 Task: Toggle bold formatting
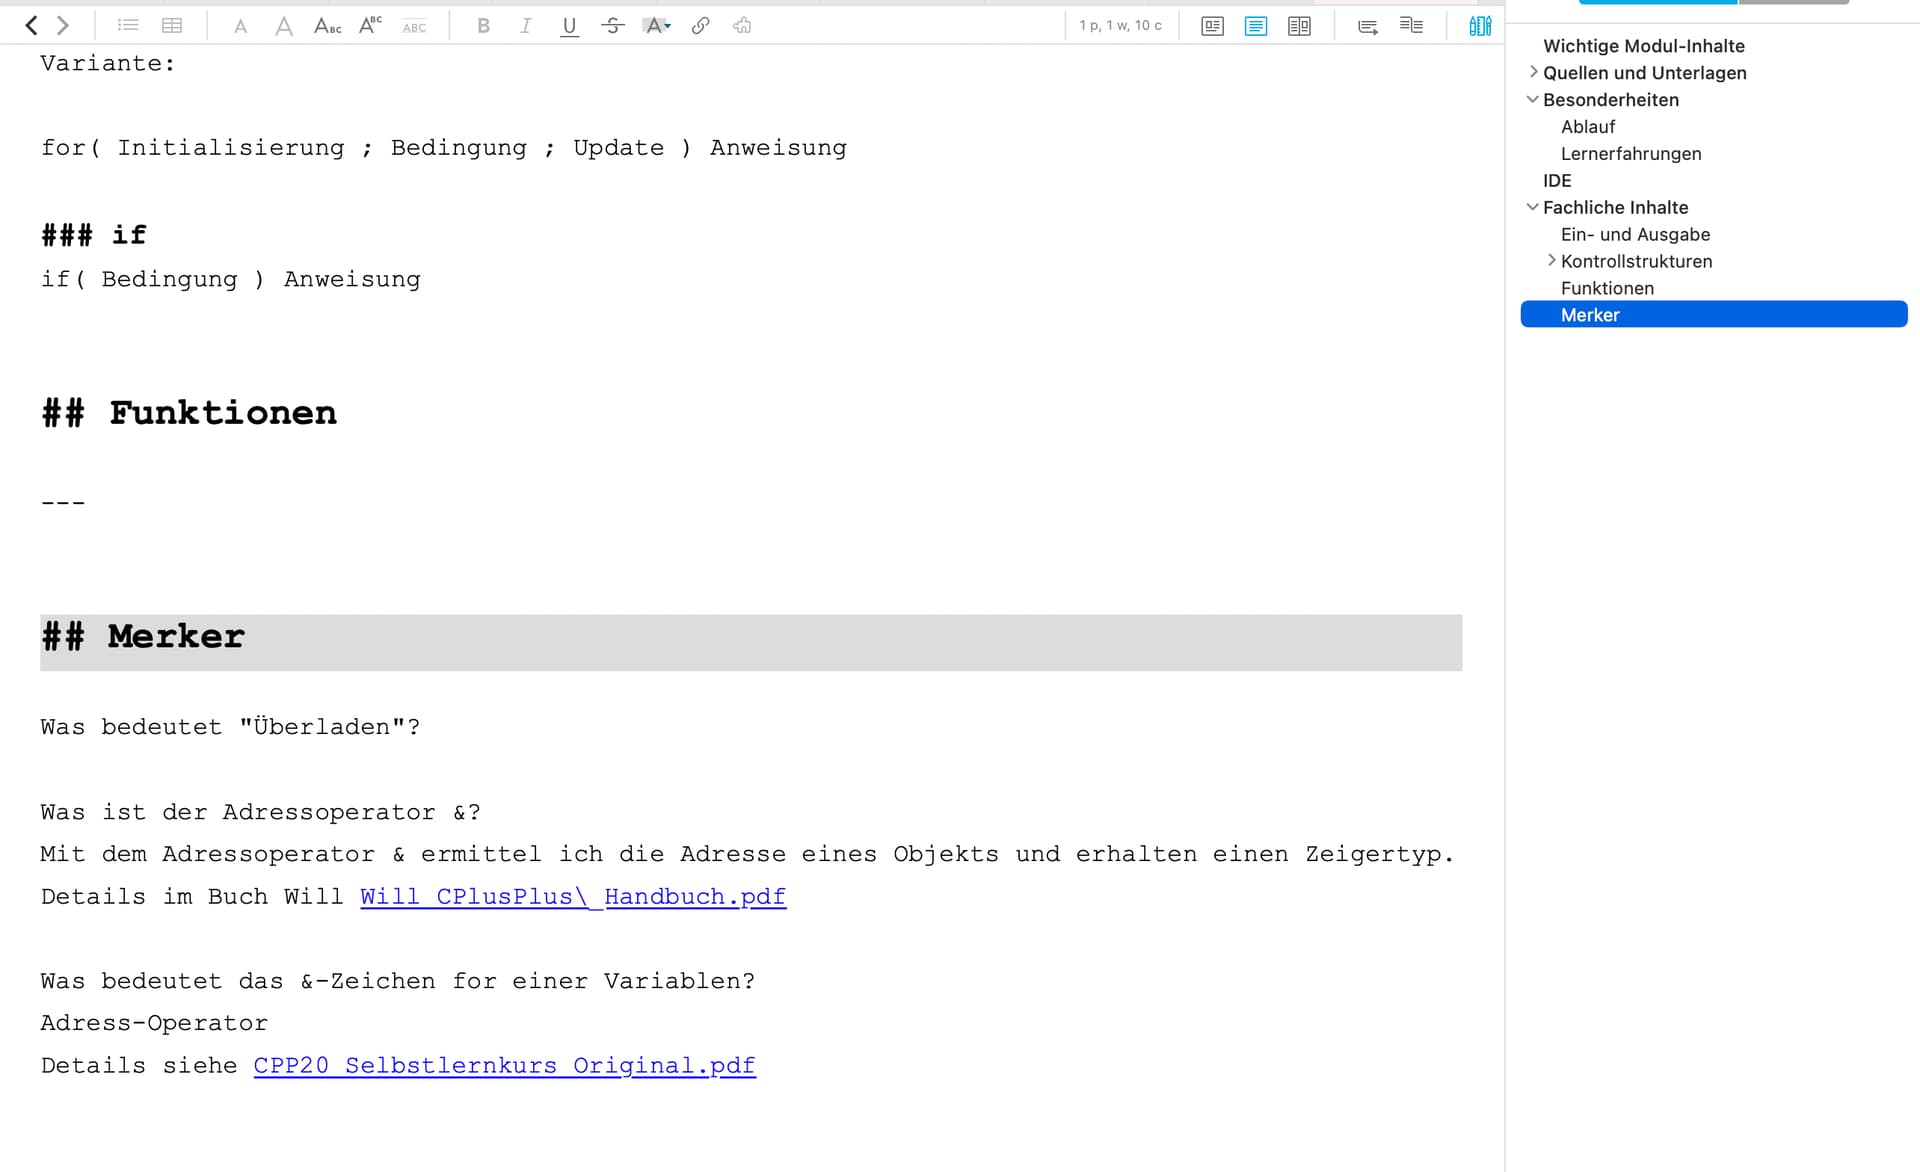point(483,26)
